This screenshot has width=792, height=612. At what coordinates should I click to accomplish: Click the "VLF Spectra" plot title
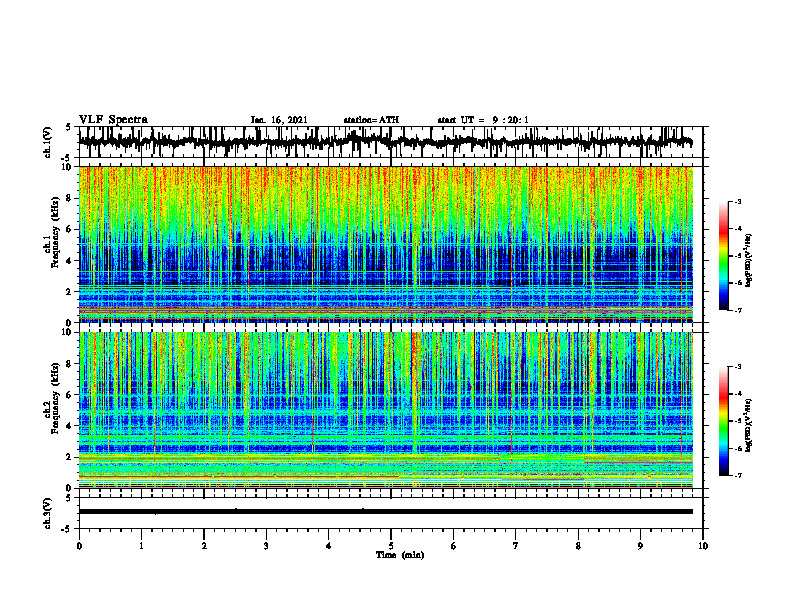(x=113, y=120)
